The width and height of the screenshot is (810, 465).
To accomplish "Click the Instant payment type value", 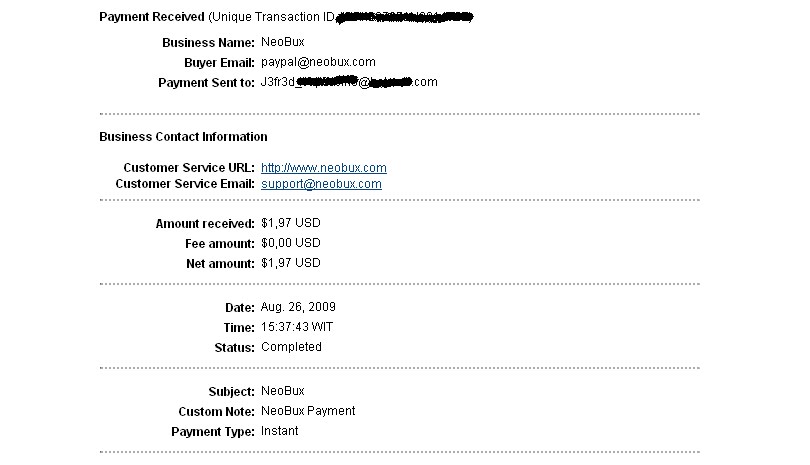I will (x=279, y=431).
